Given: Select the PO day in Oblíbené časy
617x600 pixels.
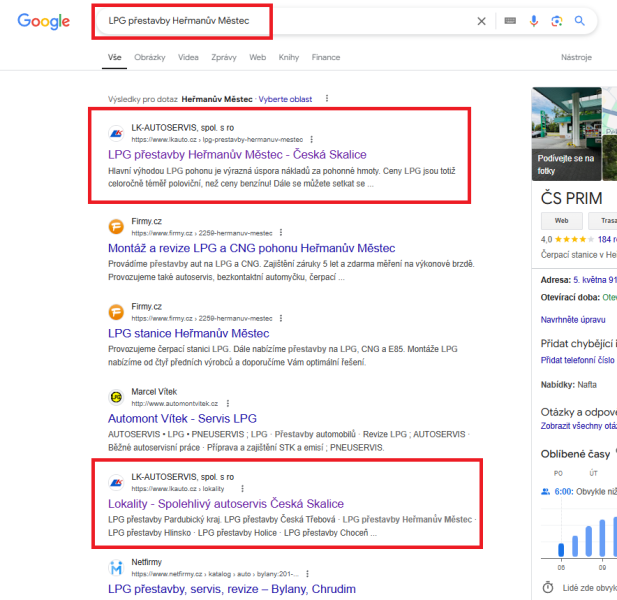Looking at the screenshot, I should [x=558, y=473].
